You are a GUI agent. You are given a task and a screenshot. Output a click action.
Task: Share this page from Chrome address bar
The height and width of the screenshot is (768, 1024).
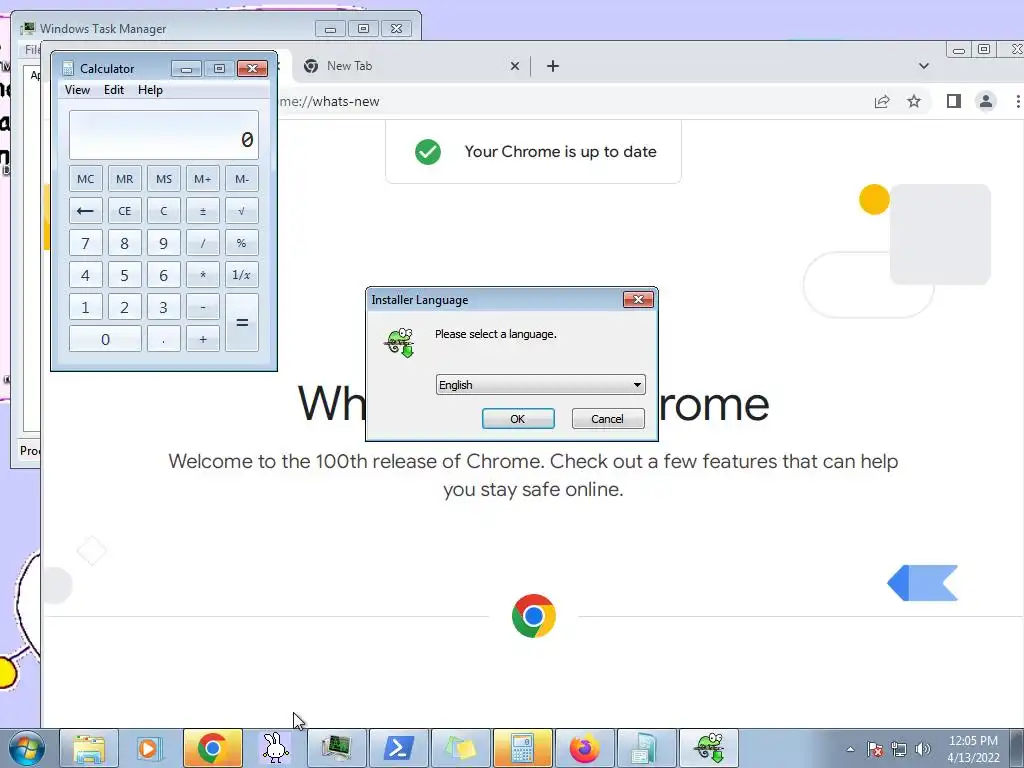point(882,101)
